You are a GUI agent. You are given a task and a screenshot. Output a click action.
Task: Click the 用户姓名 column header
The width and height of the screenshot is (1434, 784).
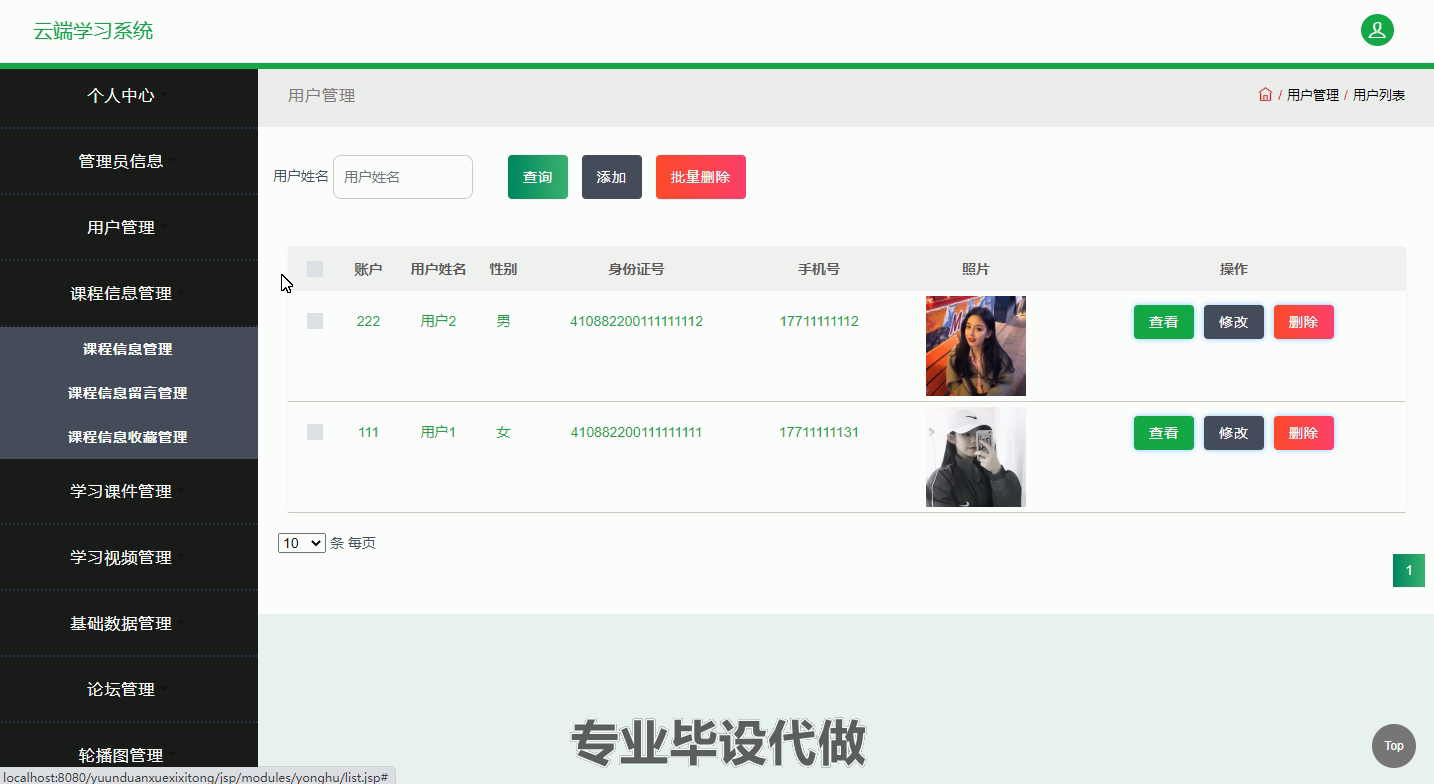tap(438, 269)
